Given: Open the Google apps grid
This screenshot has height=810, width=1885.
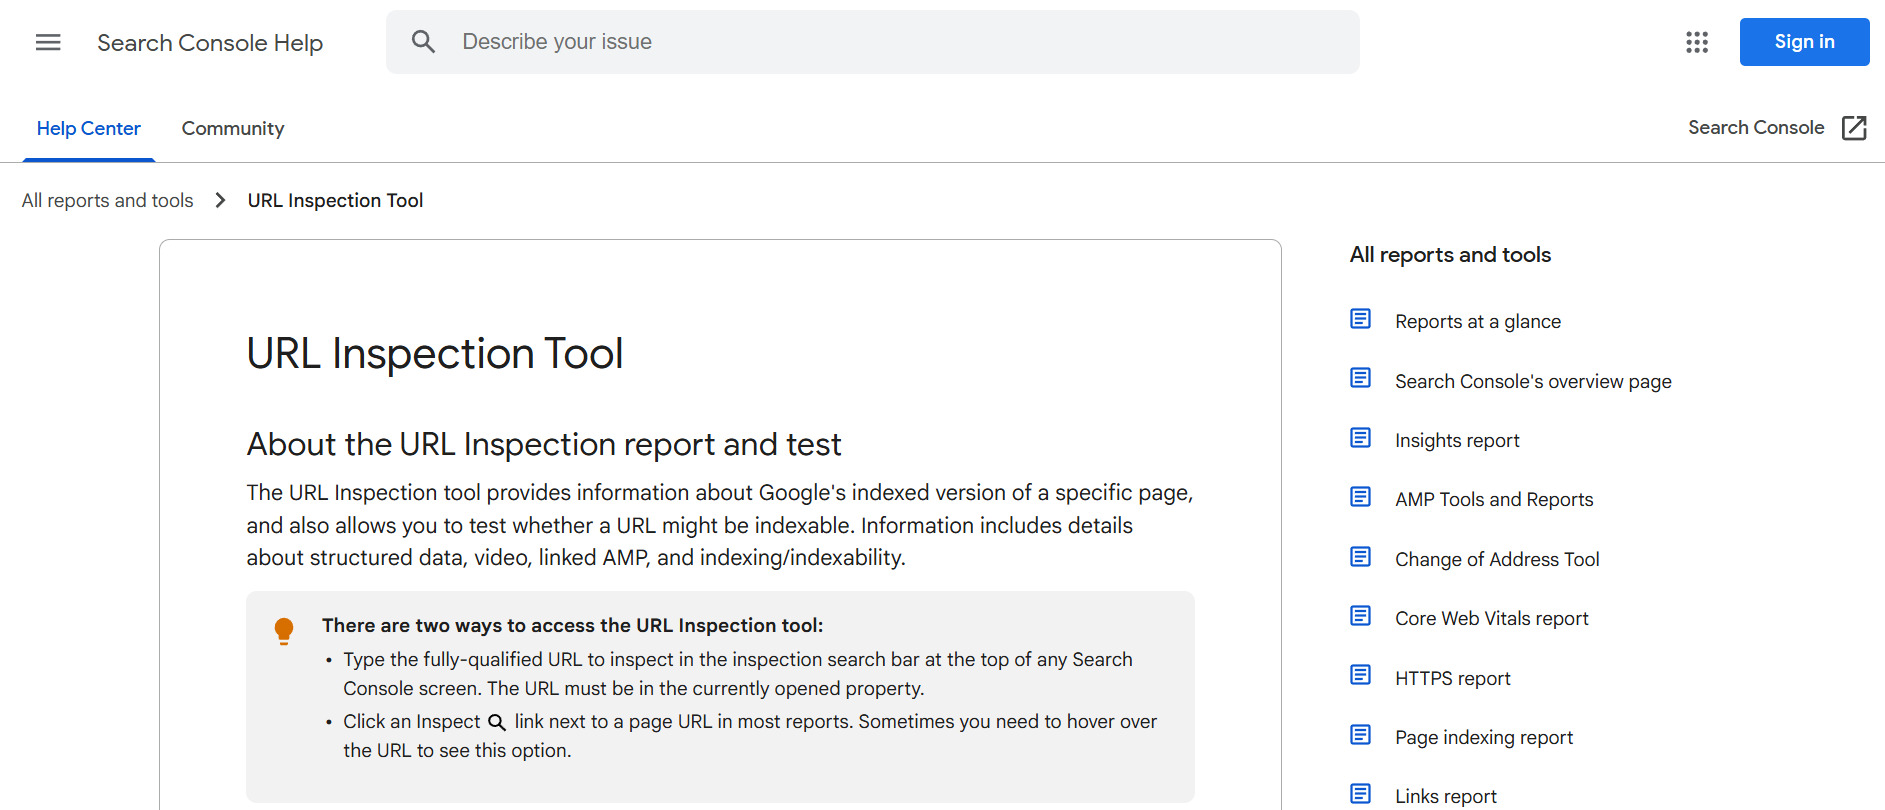Looking at the screenshot, I should click(x=1697, y=42).
